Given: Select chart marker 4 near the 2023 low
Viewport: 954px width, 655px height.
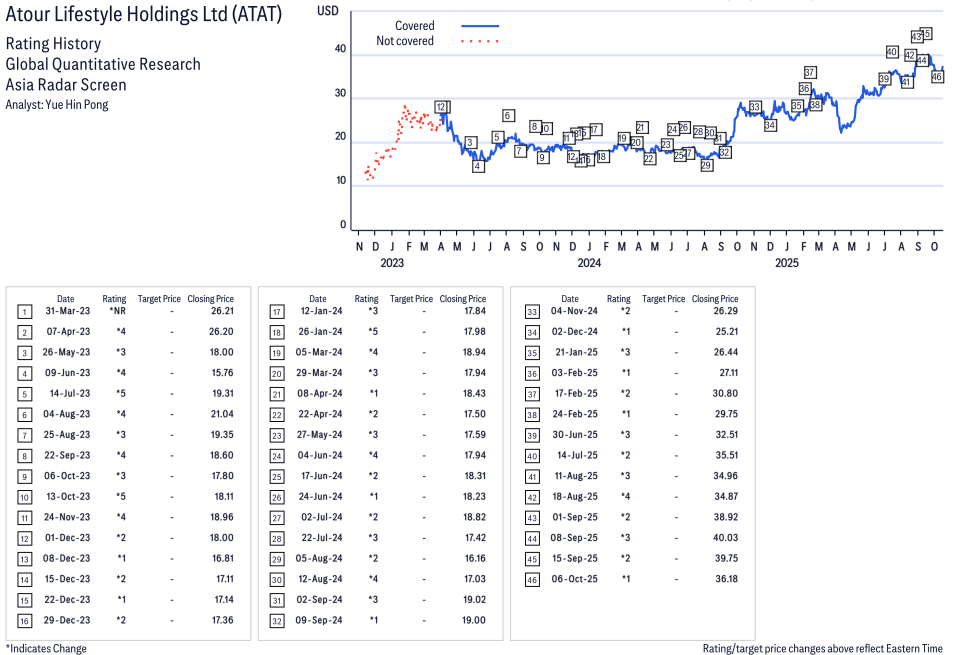Looking at the screenshot, I should (x=478, y=166).
